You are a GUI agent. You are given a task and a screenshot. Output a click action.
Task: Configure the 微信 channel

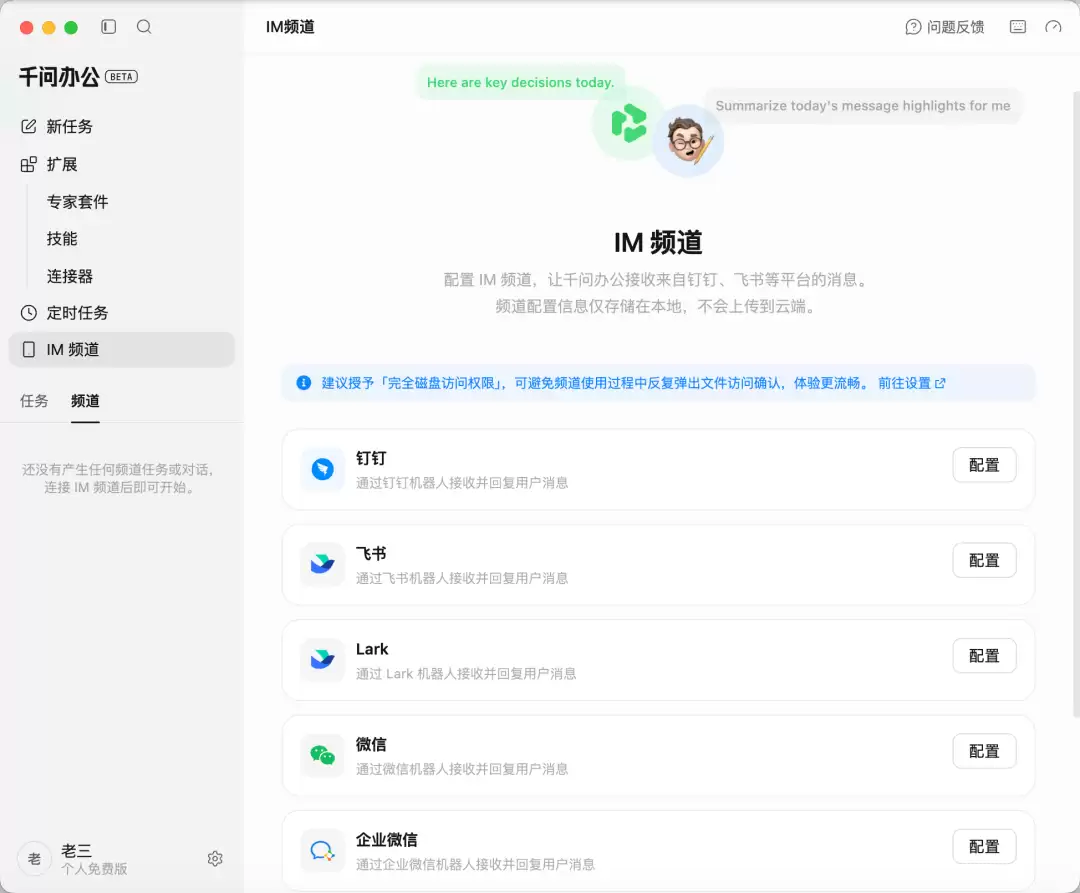point(984,751)
